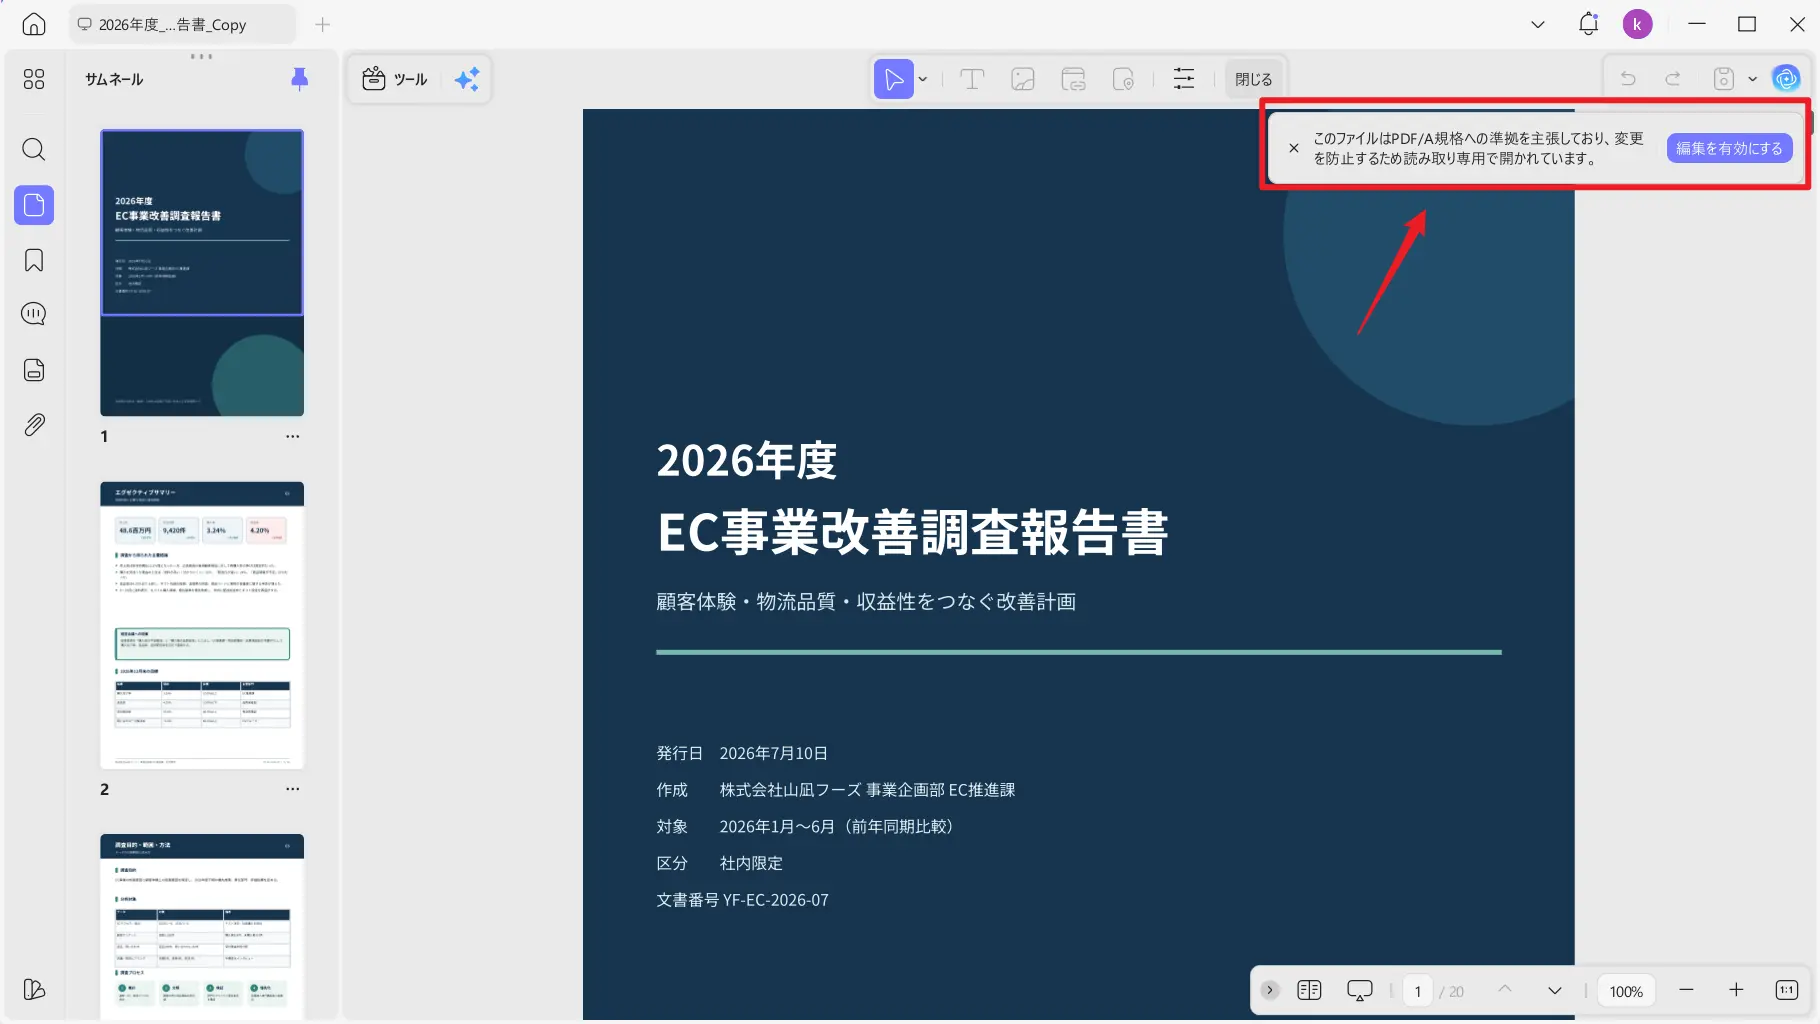Open the layers icon in the sidebar

[34, 989]
